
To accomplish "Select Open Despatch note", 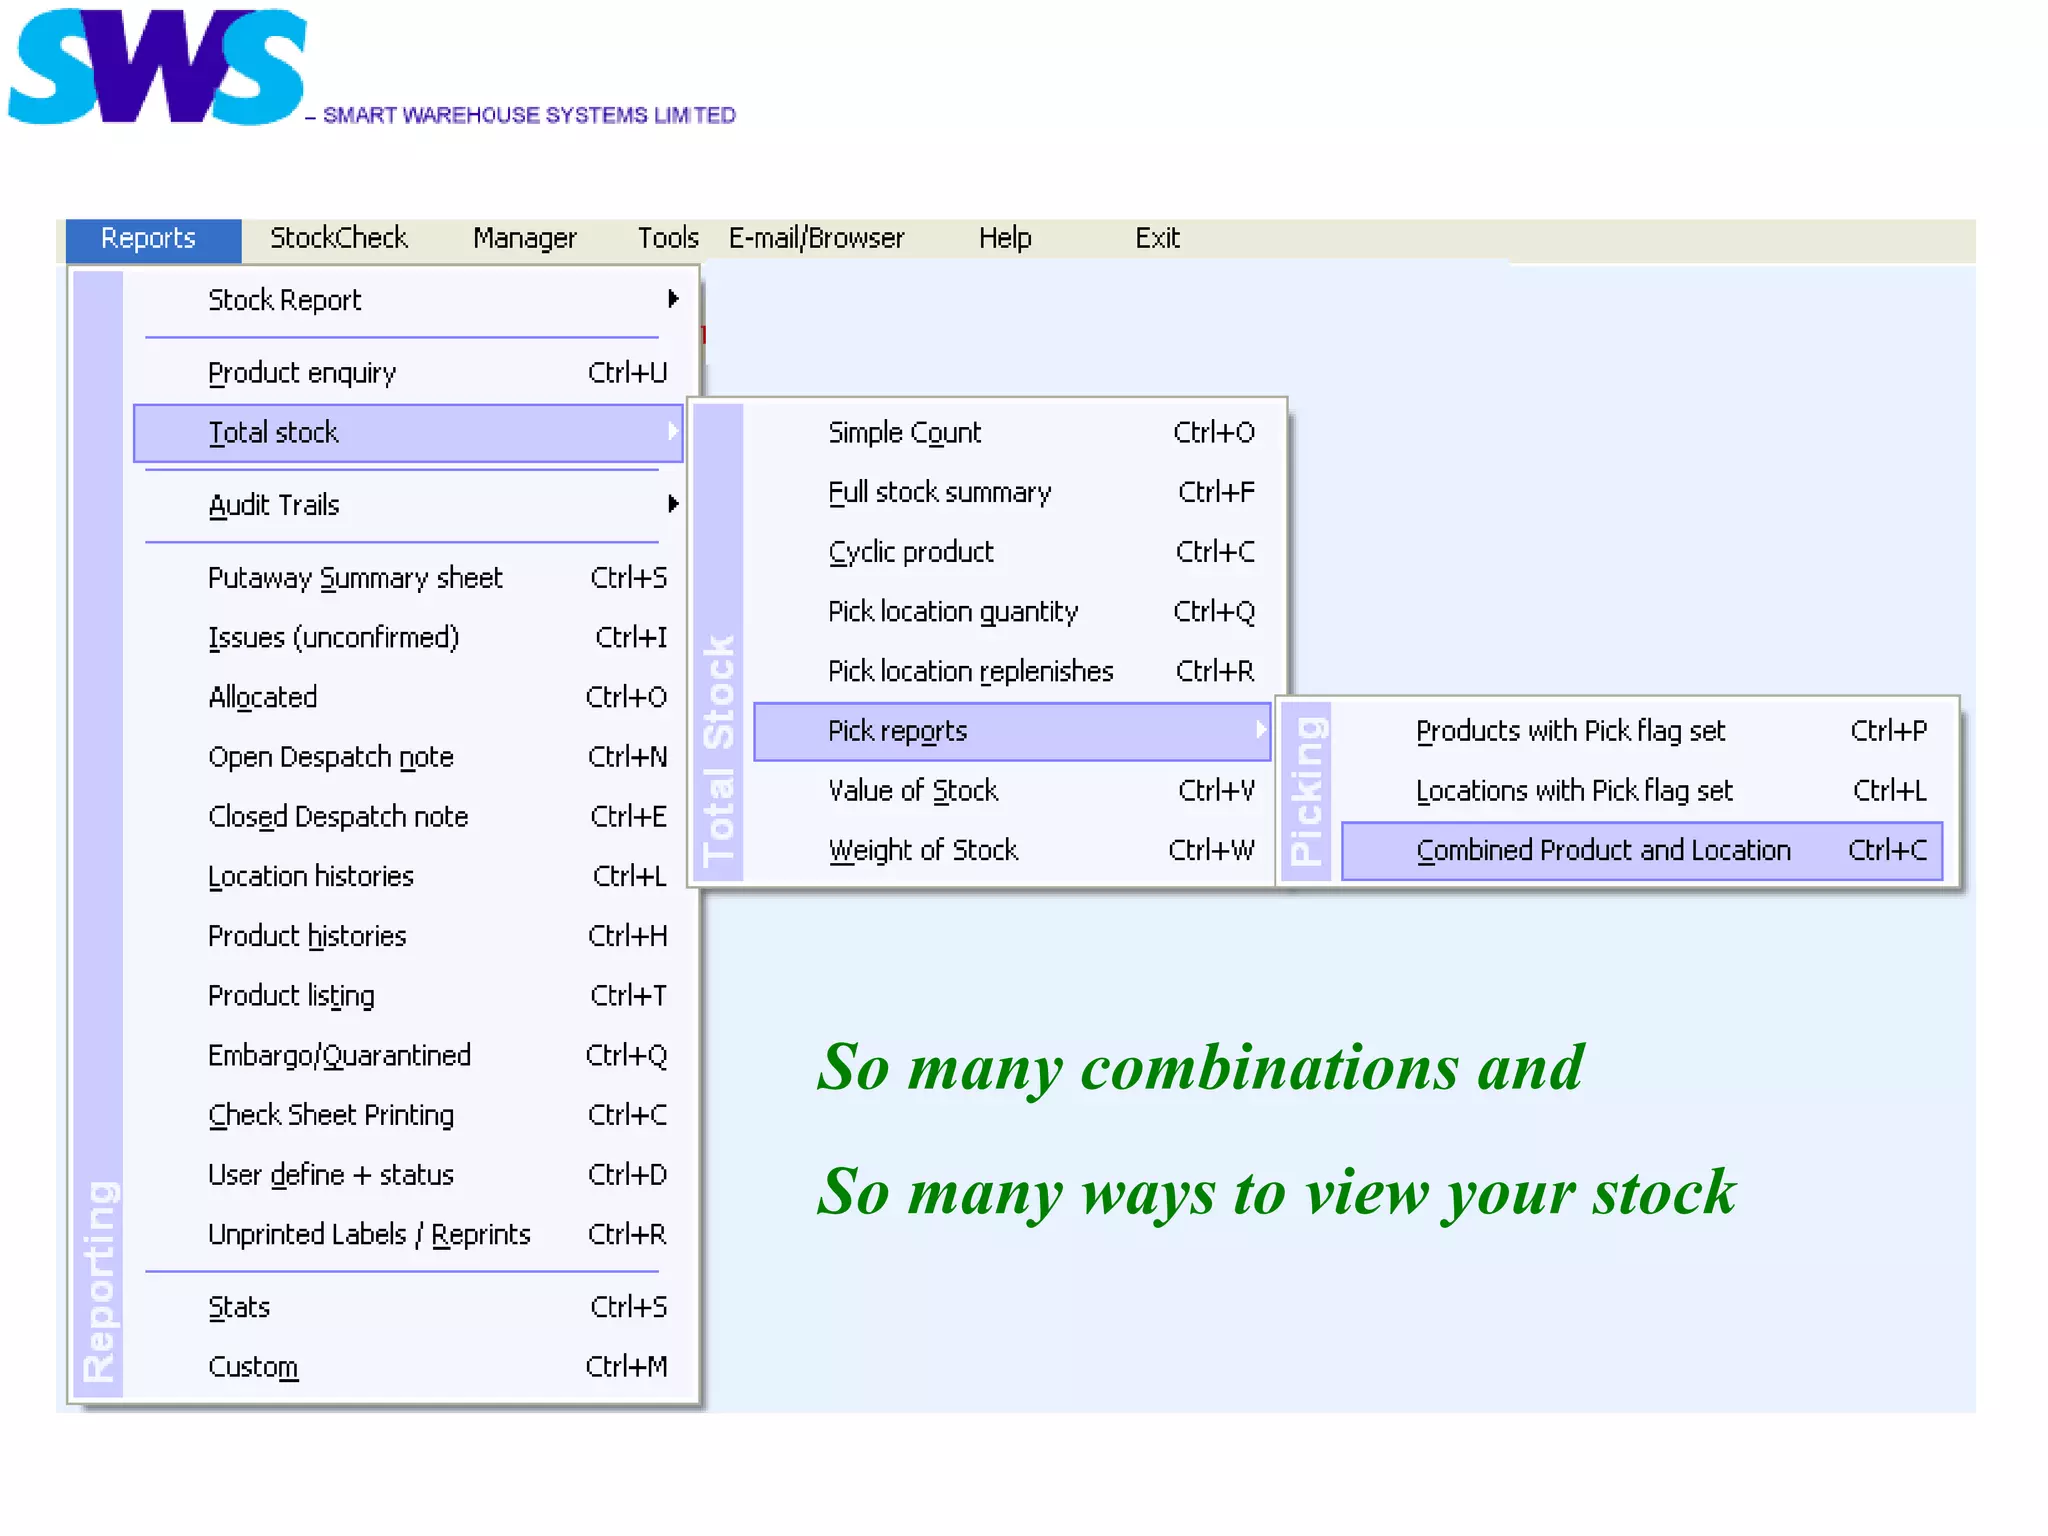I will point(408,757).
